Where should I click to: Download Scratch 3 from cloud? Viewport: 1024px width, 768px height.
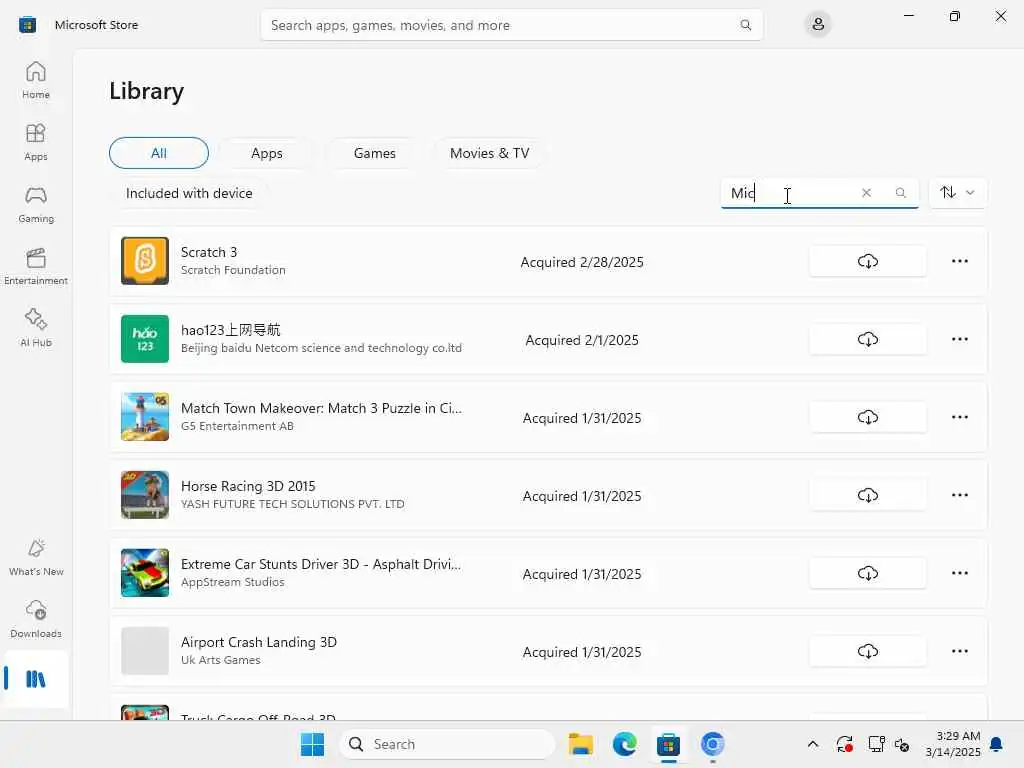point(867,261)
